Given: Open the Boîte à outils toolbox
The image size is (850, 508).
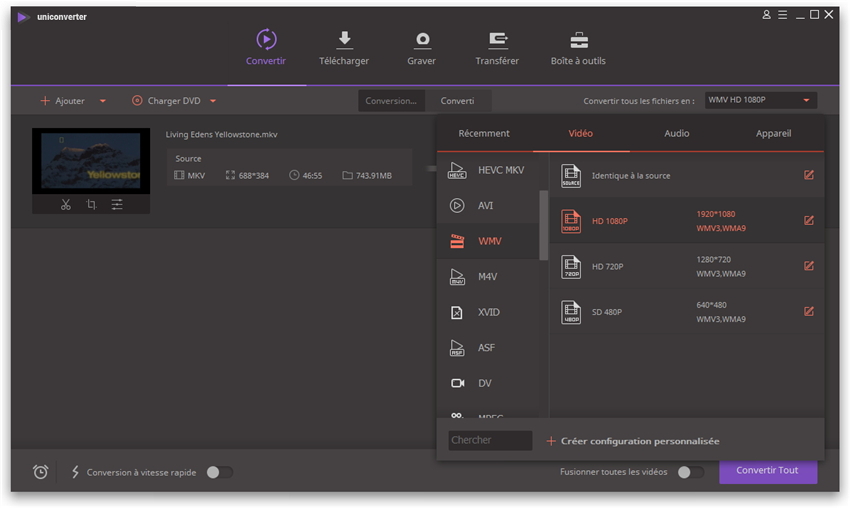Looking at the screenshot, I should coord(578,48).
